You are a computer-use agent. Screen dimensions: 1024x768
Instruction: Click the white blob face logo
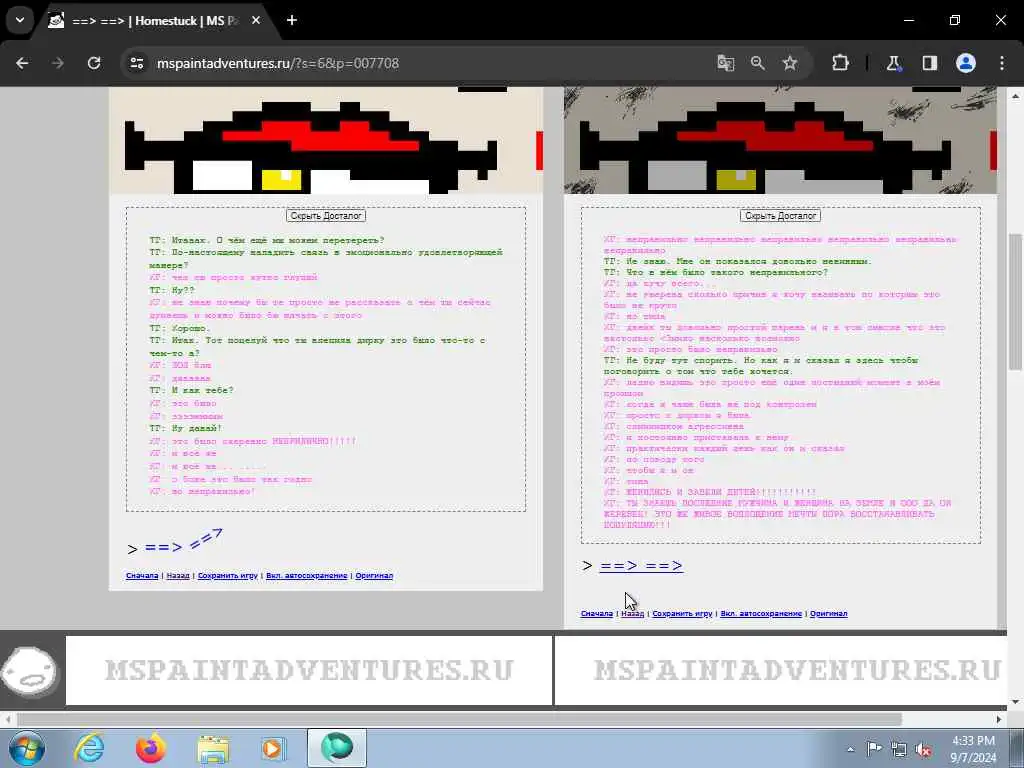point(29,670)
